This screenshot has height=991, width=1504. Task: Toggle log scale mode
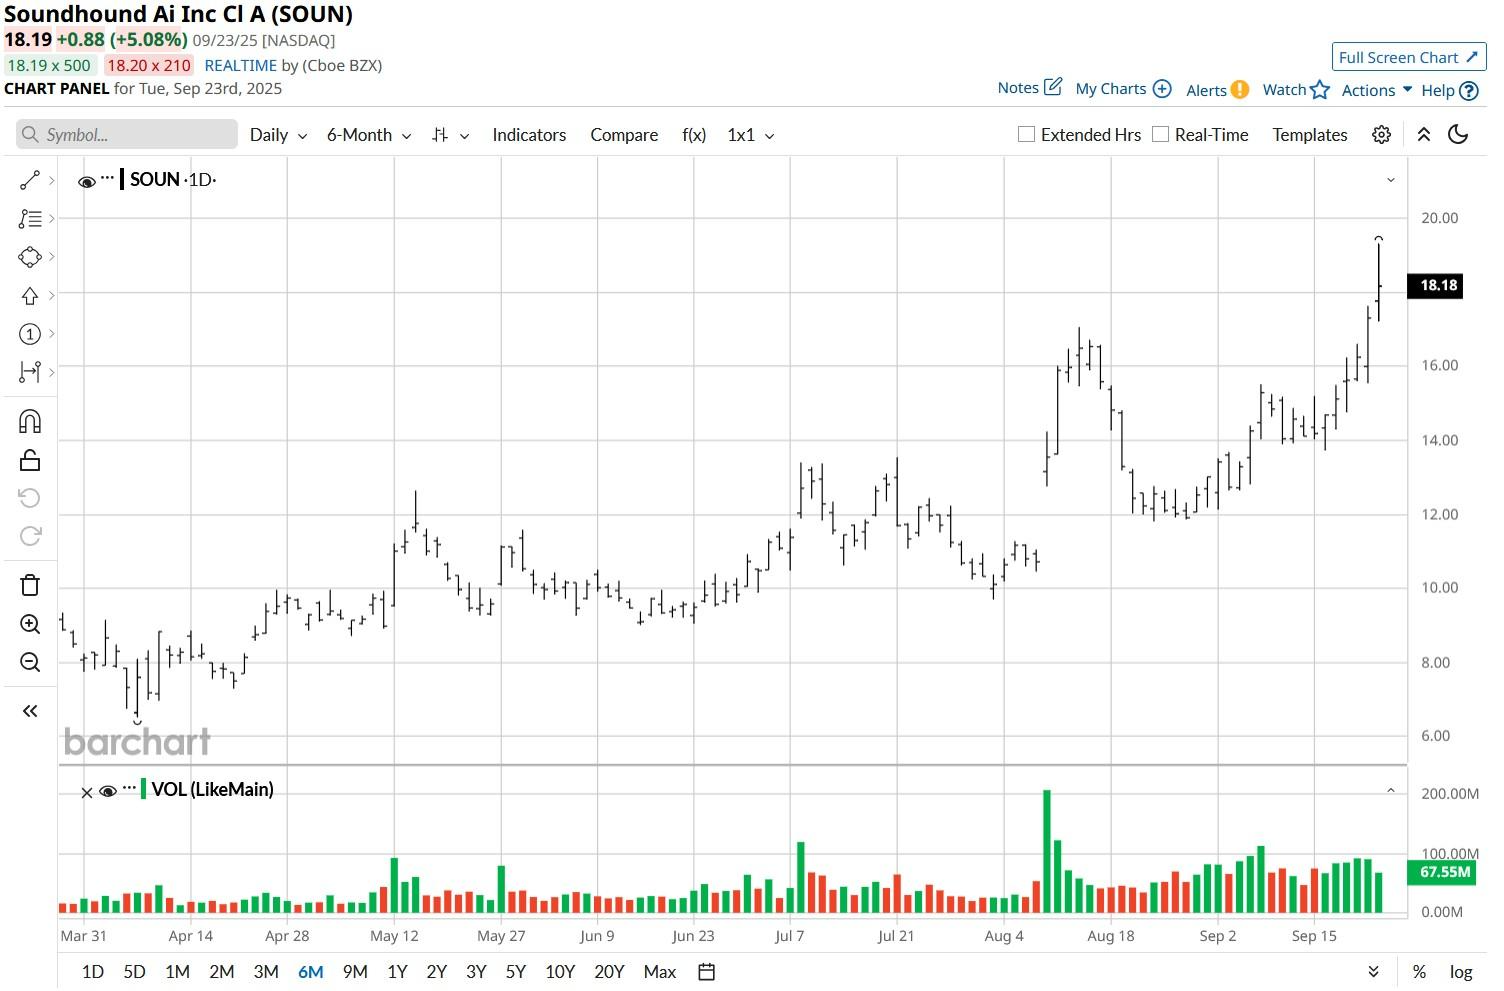pos(1461,972)
